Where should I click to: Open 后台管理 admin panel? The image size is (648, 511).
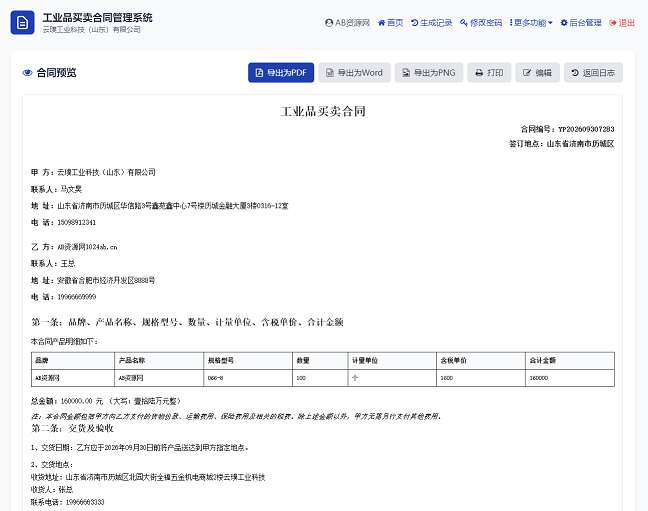click(x=581, y=23)
